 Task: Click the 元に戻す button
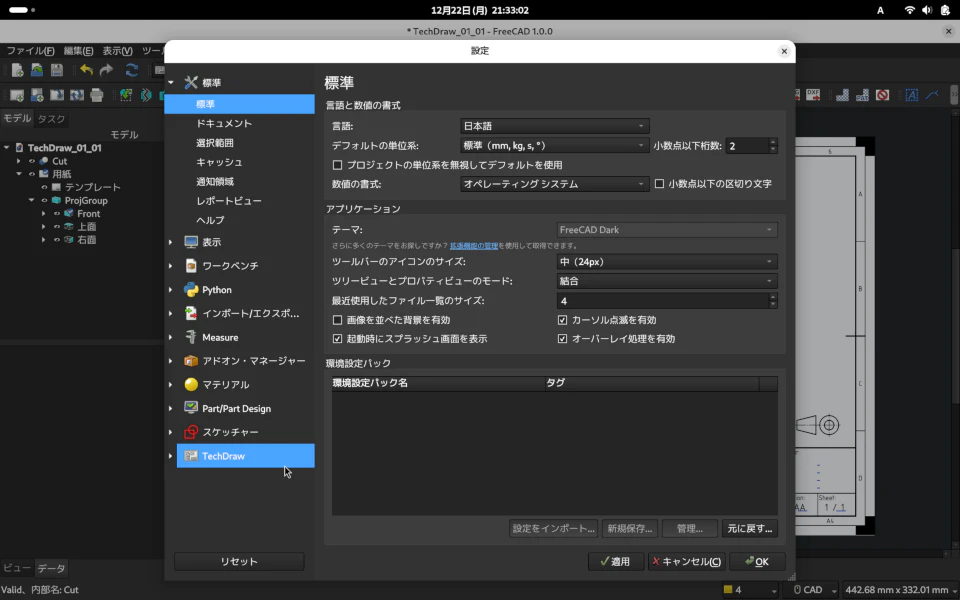point(750,528)
